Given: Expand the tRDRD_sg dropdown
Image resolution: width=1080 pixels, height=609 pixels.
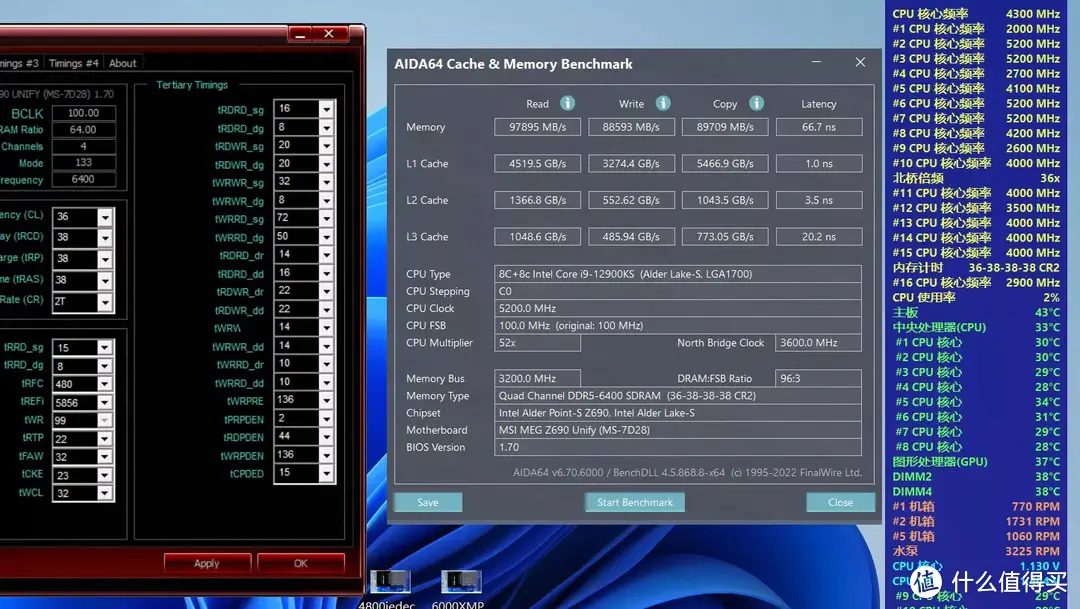Looking at the screenshot, I should [x=326, y=109].
